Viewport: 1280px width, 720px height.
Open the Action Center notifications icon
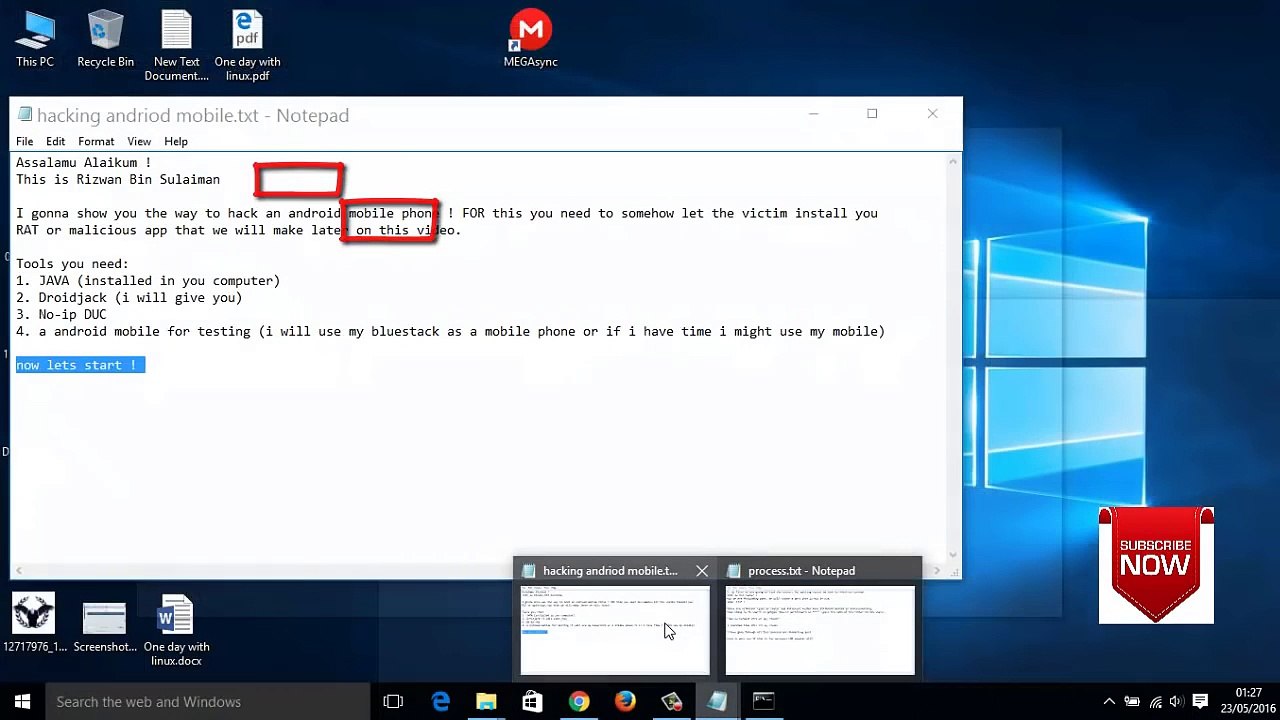click(x=1201, y=702)
